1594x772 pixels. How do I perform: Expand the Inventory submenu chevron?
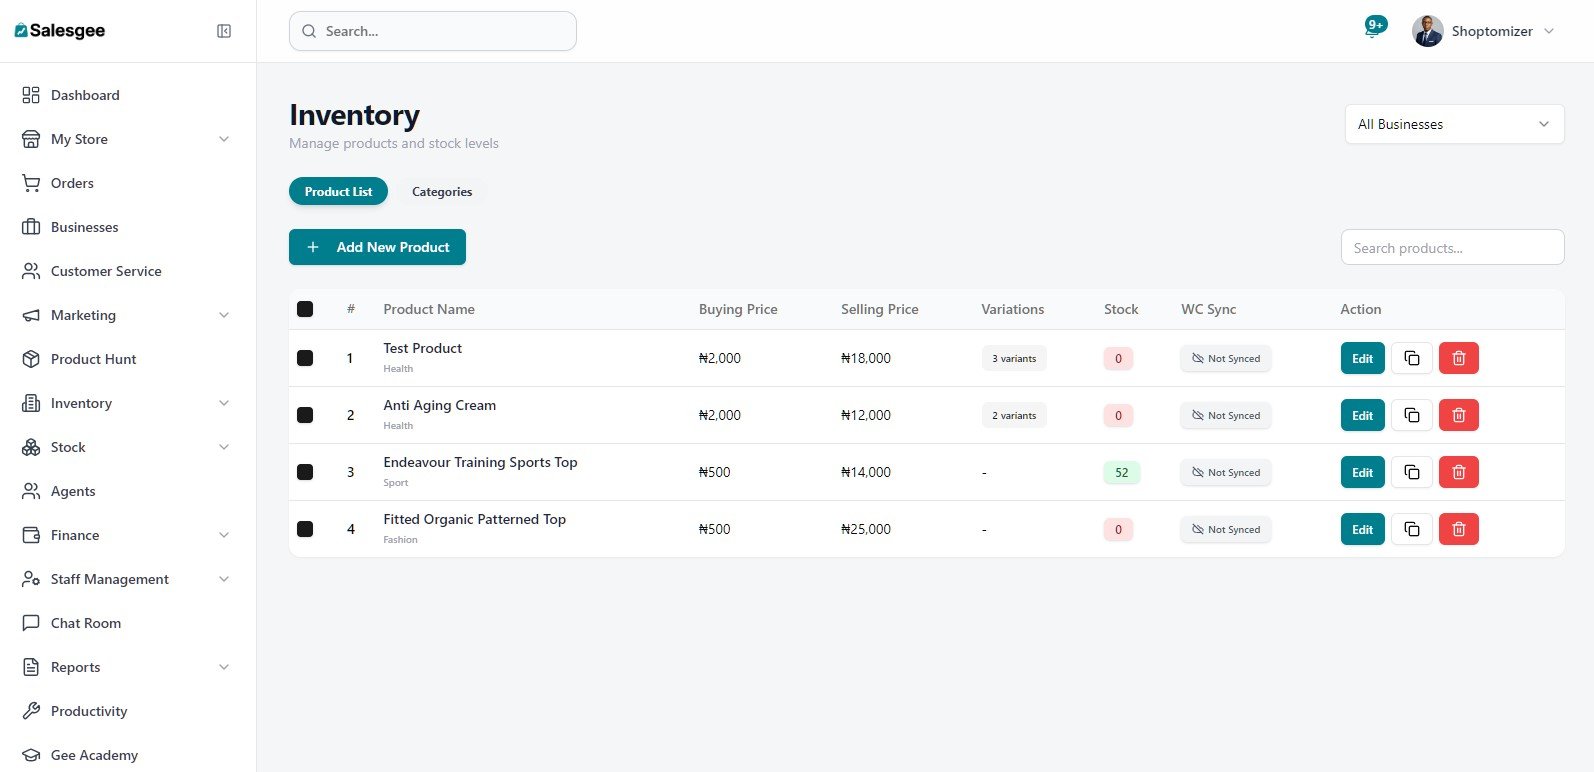coord(224,403)
